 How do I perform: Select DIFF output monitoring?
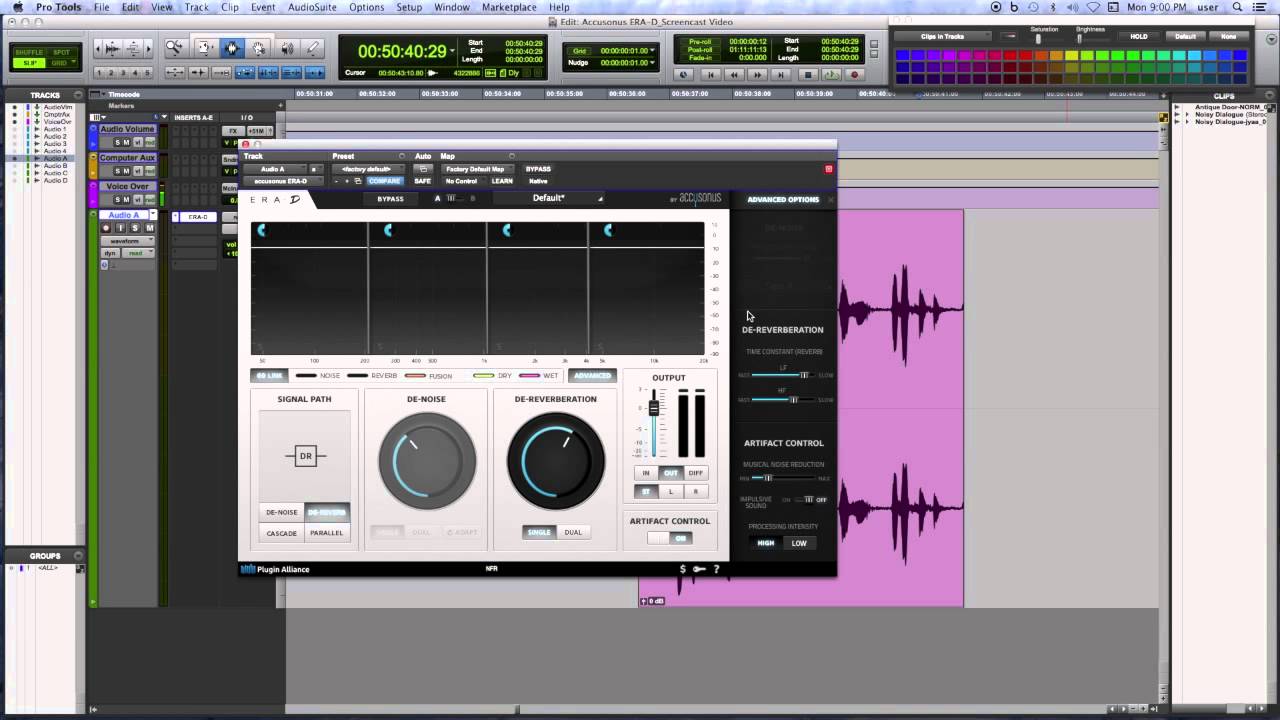(x=695, y=473)
